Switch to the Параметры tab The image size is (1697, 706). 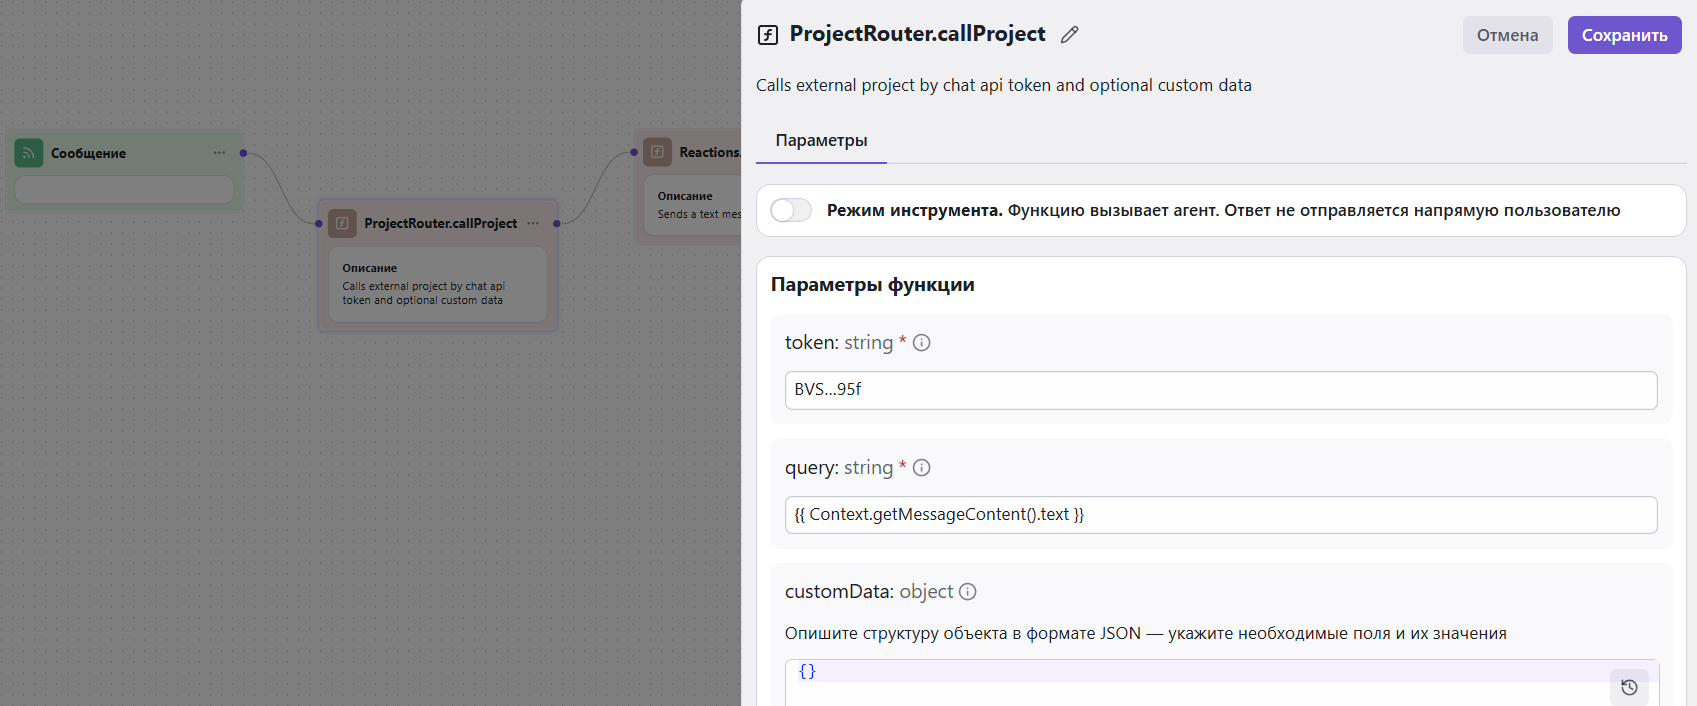[x=821, y=141]
